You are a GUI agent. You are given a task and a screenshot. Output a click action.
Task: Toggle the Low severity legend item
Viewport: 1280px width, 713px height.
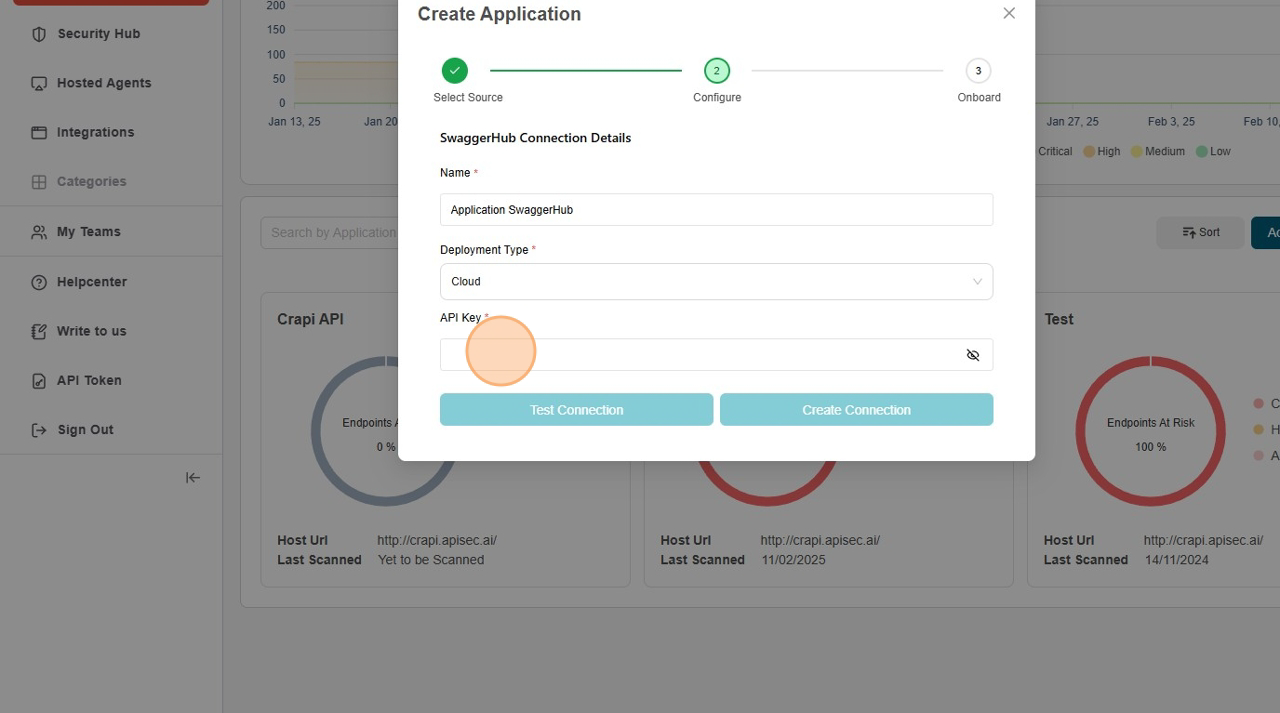tap(1211, 152)
